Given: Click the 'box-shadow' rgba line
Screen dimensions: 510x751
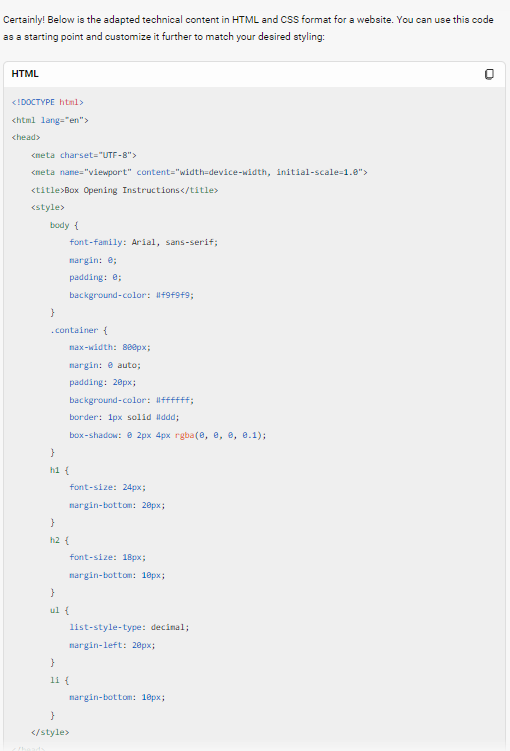Looking at the screenshot, I should tap(168, 435).
